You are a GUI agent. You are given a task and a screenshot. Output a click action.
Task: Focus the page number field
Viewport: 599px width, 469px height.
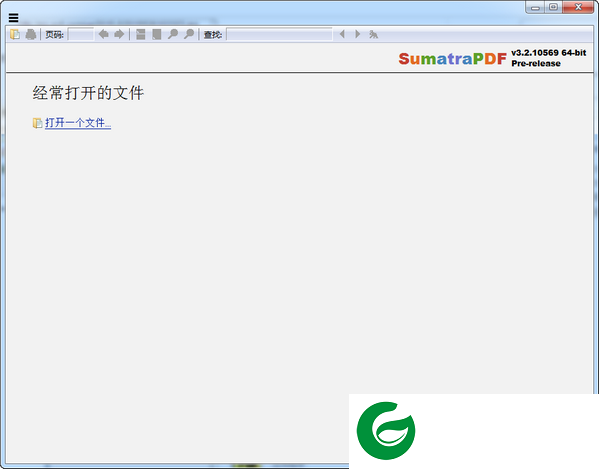(x=81, y=35)
